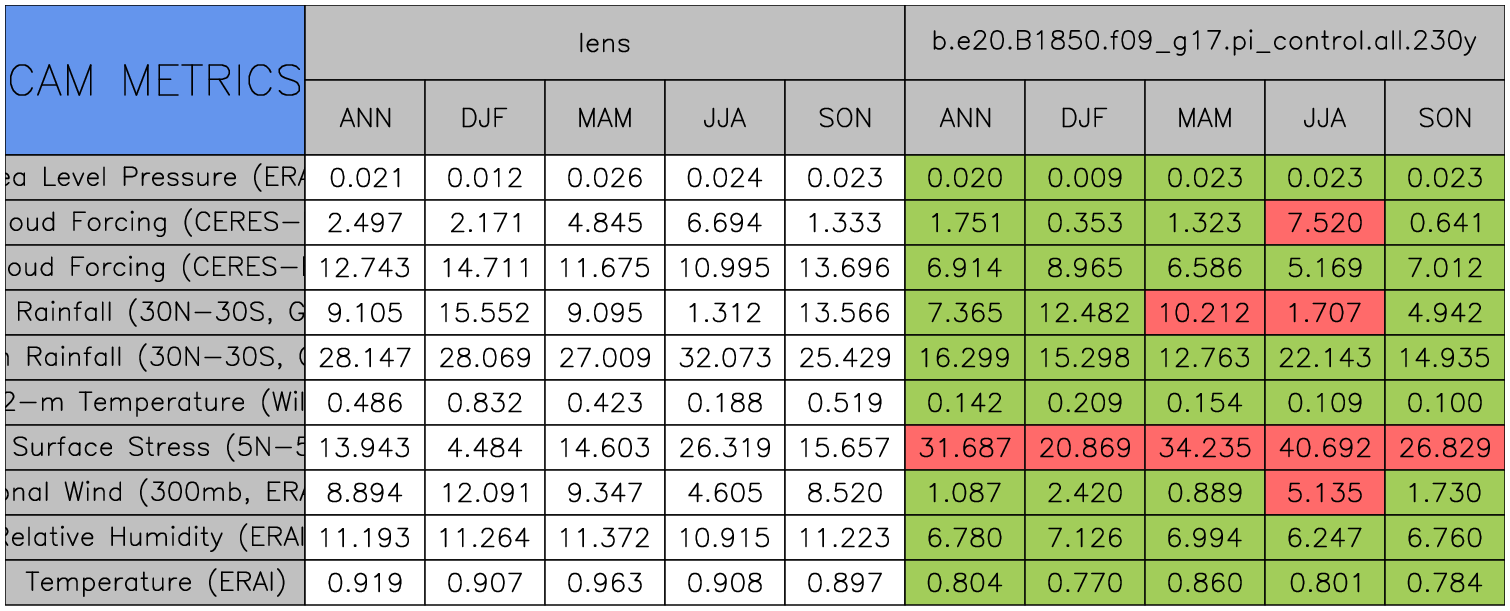Viewport: 1510px width, 611px height.
Task: Click the DJF header under pi_control
Action: (1084, 118)
